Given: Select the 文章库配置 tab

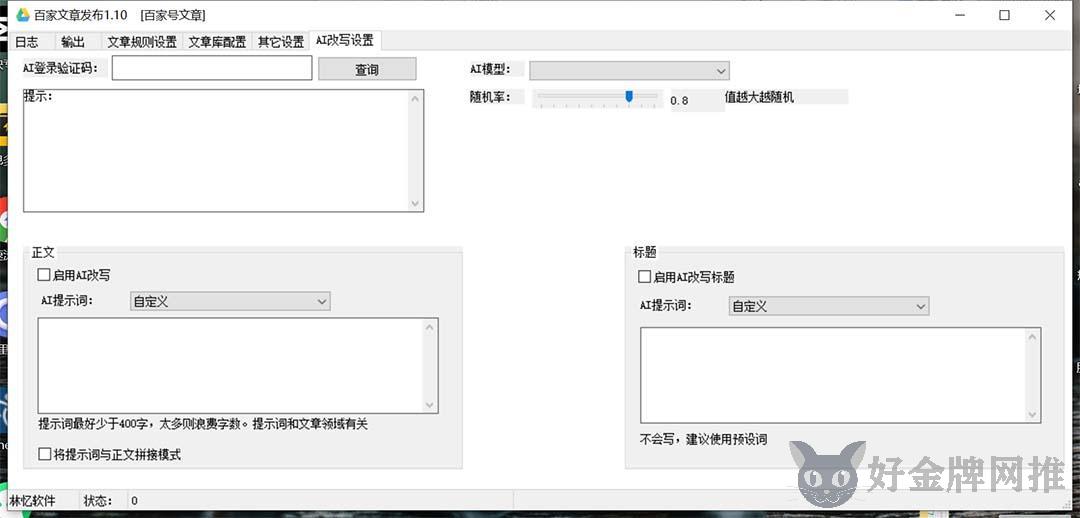Looking at the screenshot, I should [x=217, y=41].
